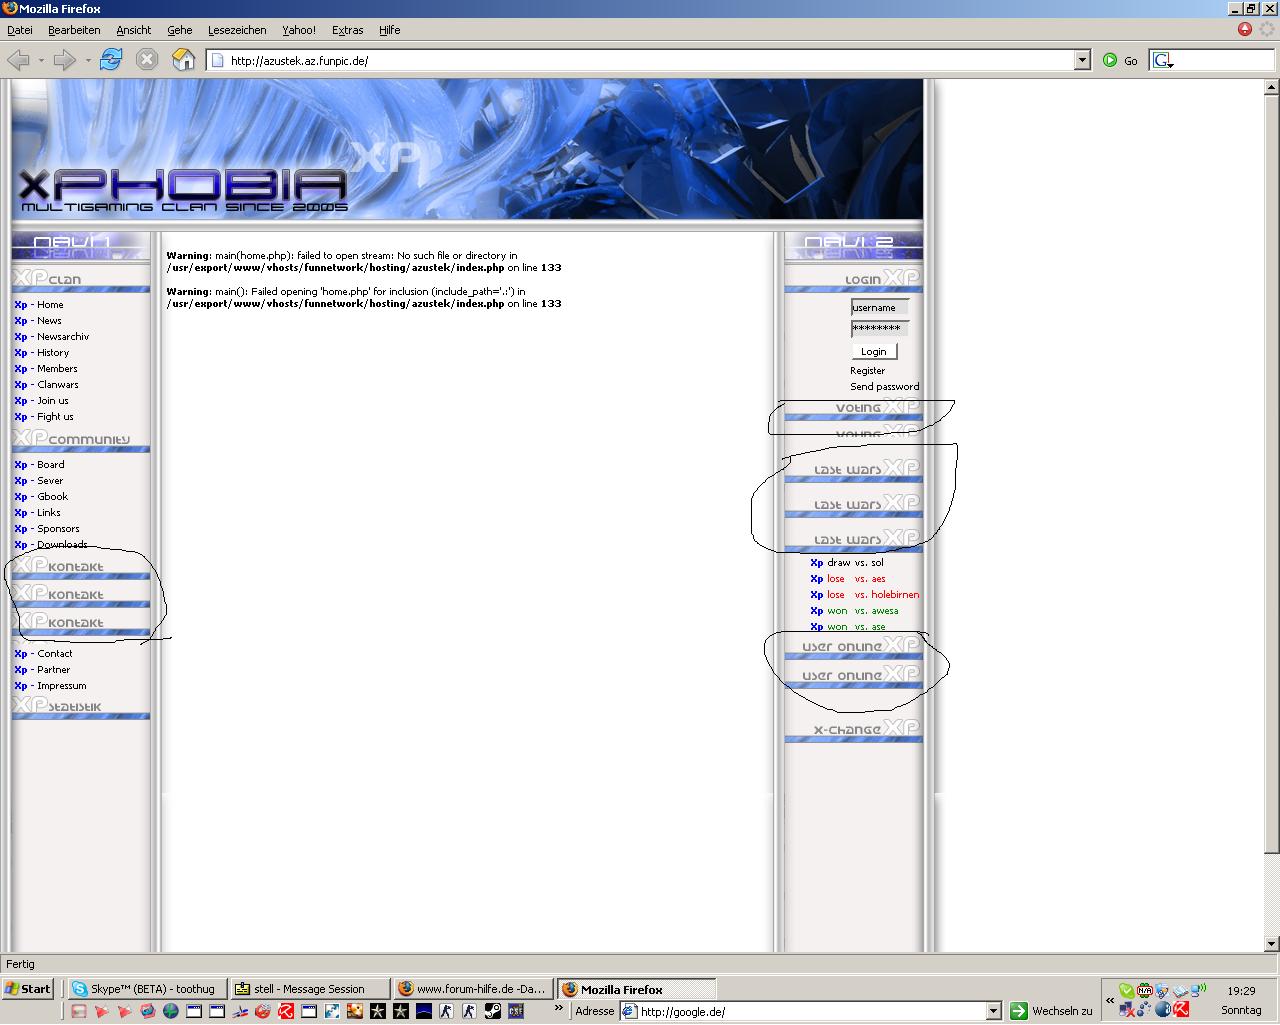Viewport: 1280px width, 1025px height.
Task: Switch to Skype (BETA) taskbar button
Action: pyautogui.click(x=147, y=989)
